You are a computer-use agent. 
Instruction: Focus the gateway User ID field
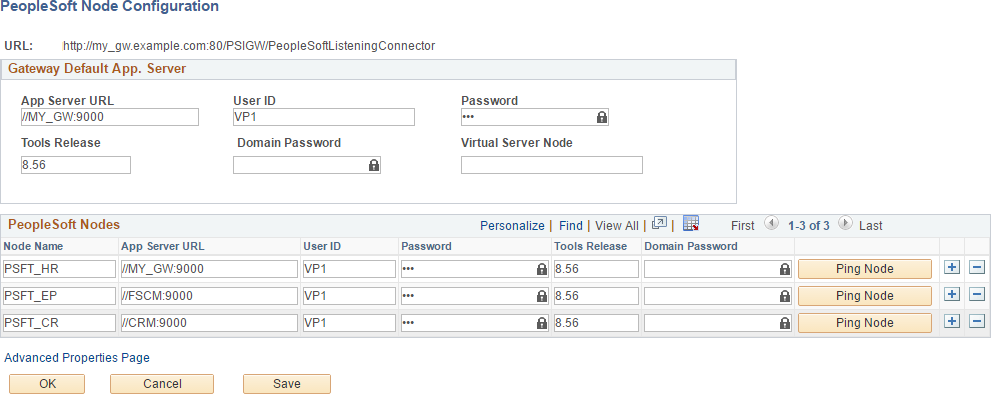324,117
